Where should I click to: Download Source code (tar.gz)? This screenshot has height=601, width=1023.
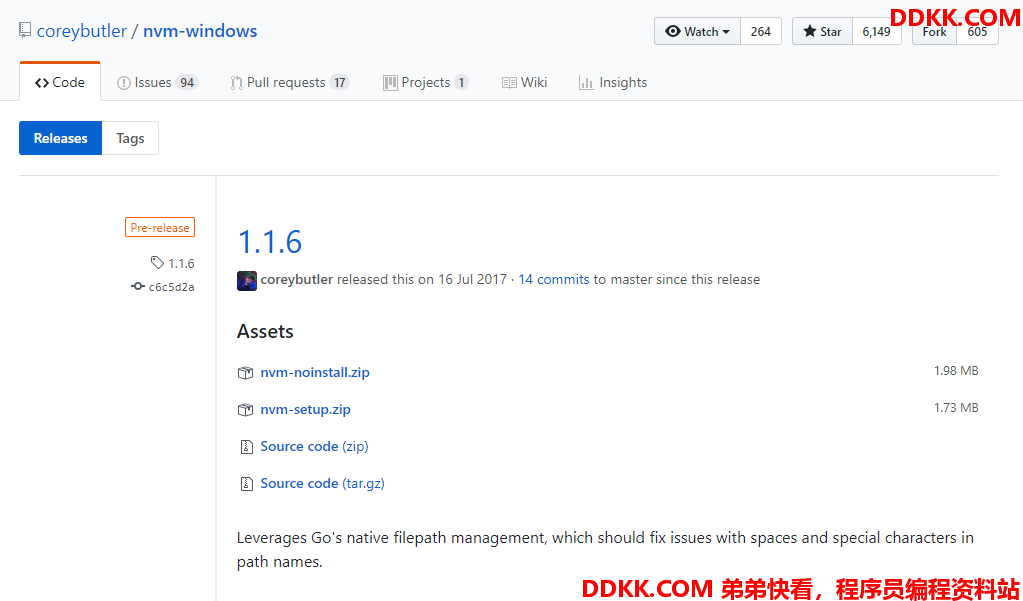click(322, 484)
